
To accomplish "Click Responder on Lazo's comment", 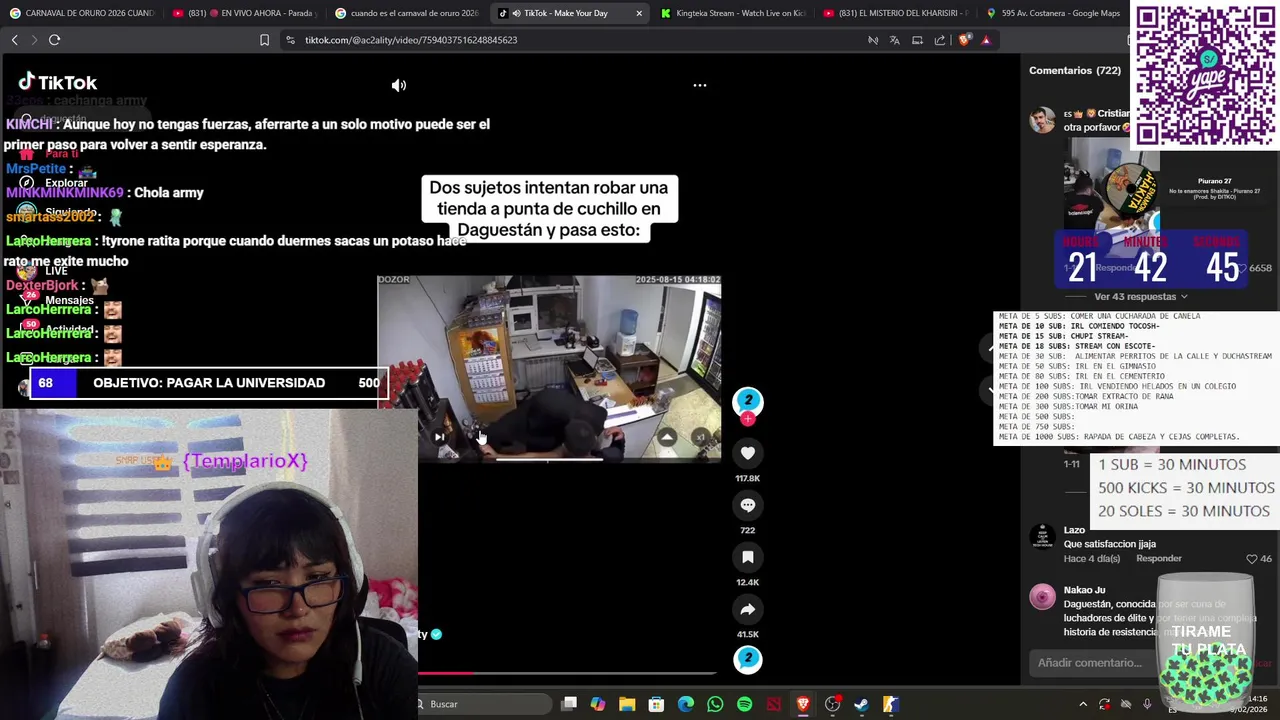I will tap(1159, 559).
